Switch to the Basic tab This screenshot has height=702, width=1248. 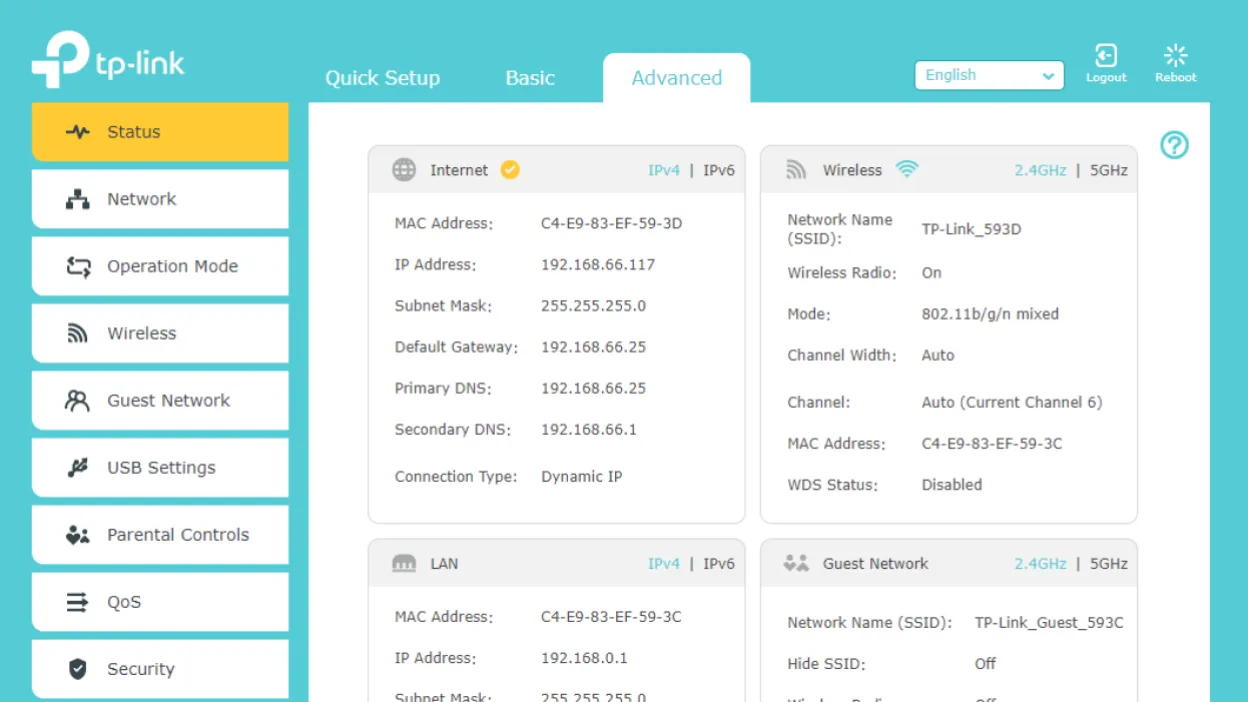(529, 78)
